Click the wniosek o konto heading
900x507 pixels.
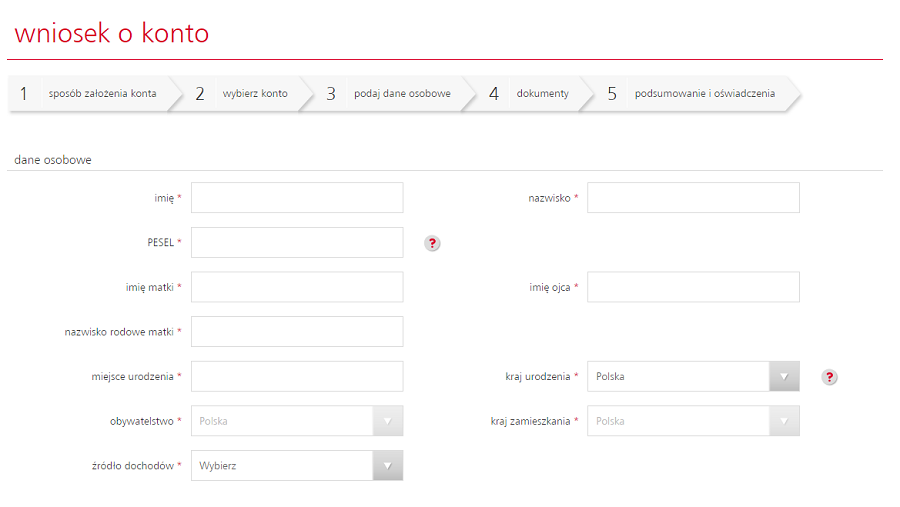(x=112, y=33)
